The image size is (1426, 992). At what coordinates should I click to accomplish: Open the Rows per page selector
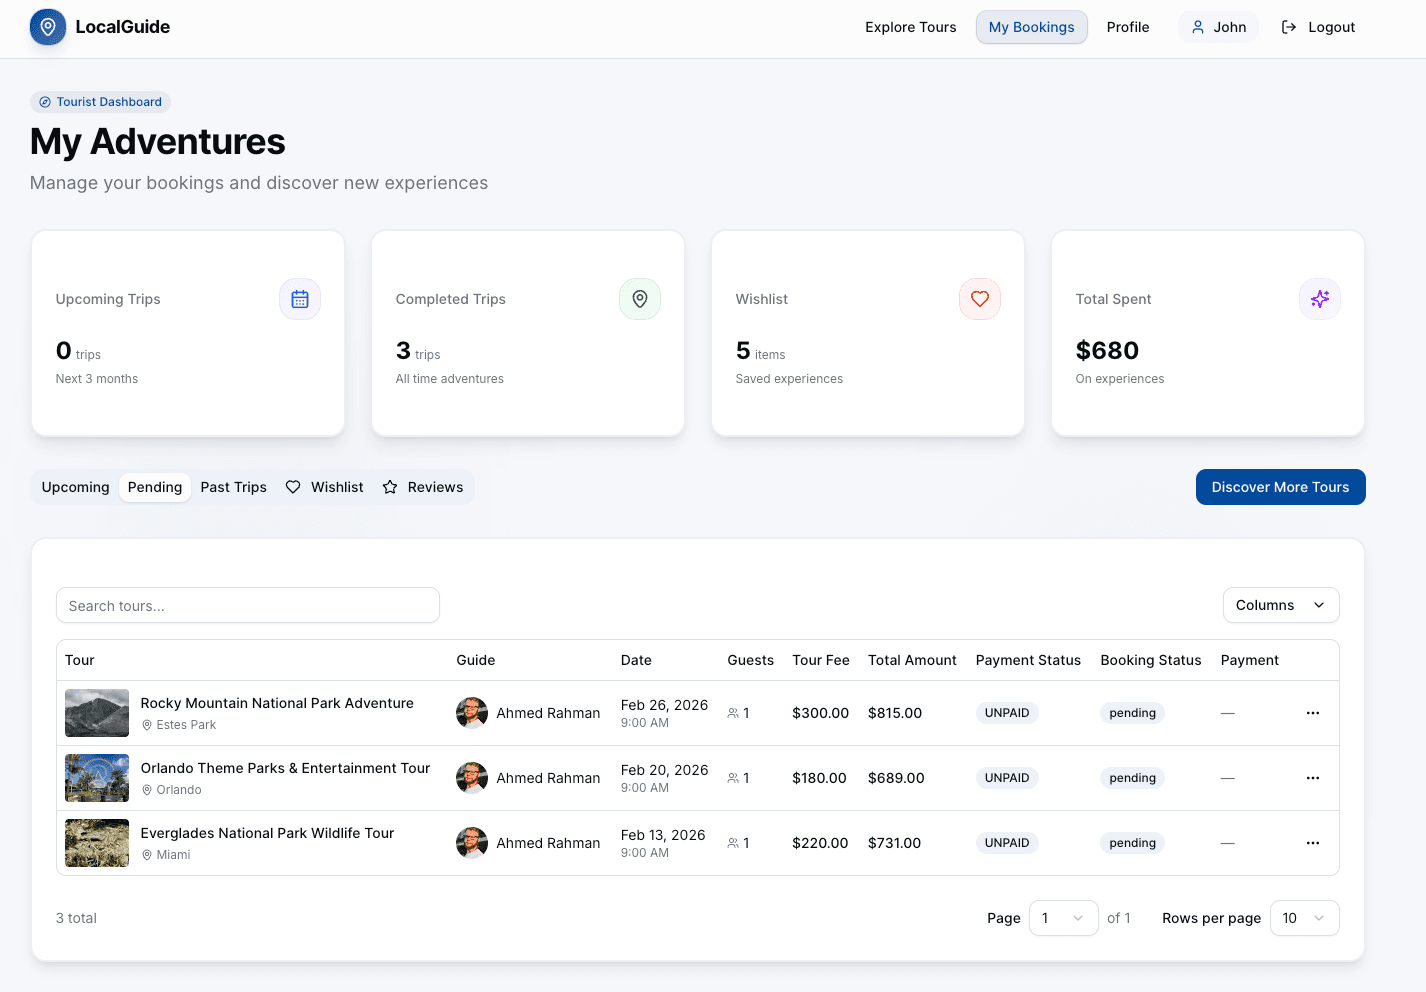click(1303, 917)
